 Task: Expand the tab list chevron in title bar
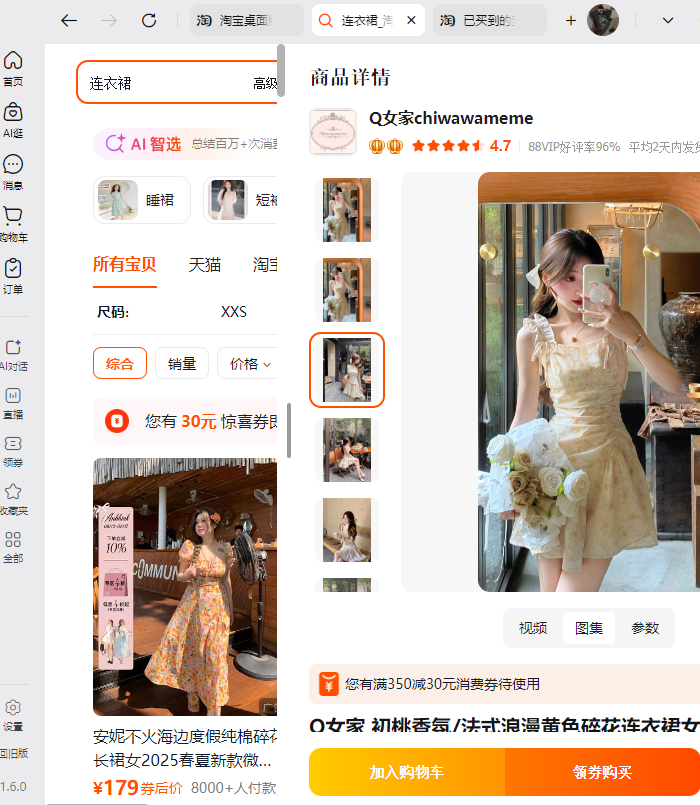(x=668, y=20)
